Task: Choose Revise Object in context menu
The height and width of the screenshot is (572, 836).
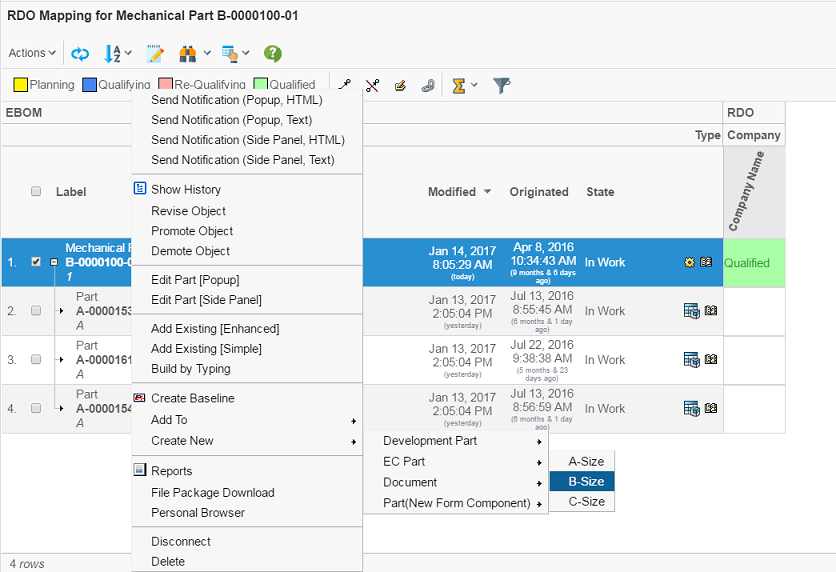Action: [x=188, y=211]
